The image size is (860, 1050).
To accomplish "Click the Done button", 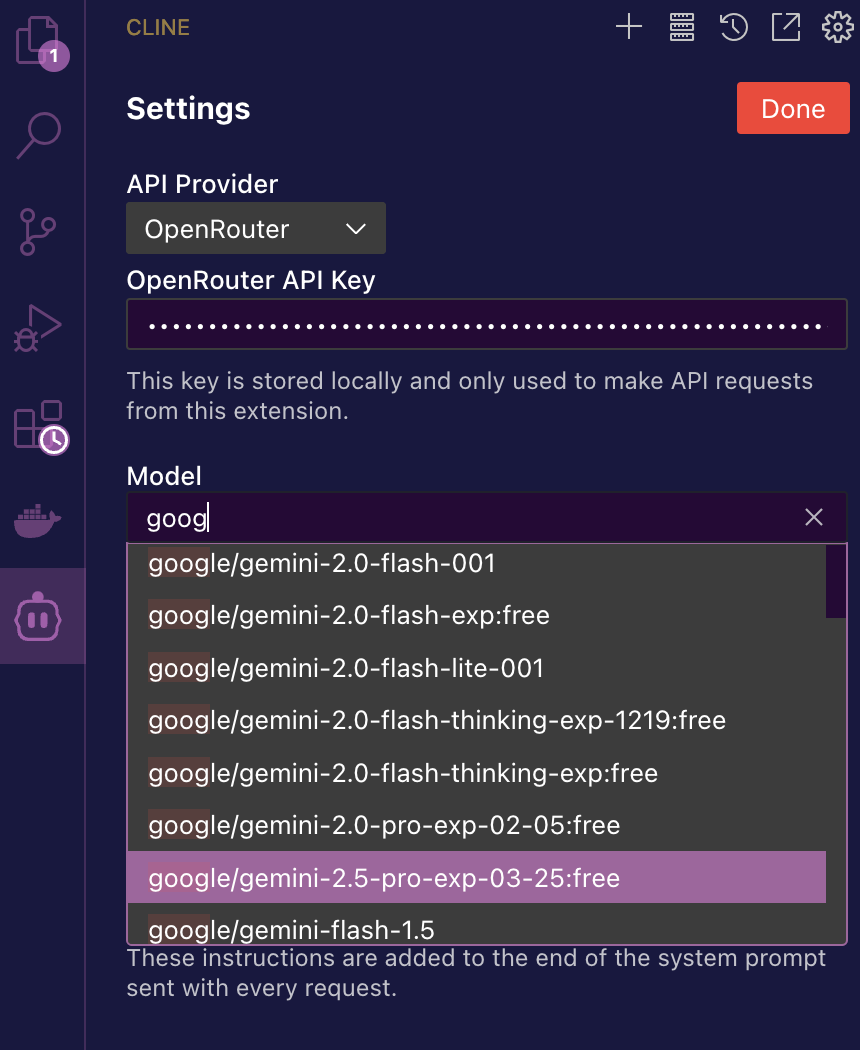I will tap(793, 107).
